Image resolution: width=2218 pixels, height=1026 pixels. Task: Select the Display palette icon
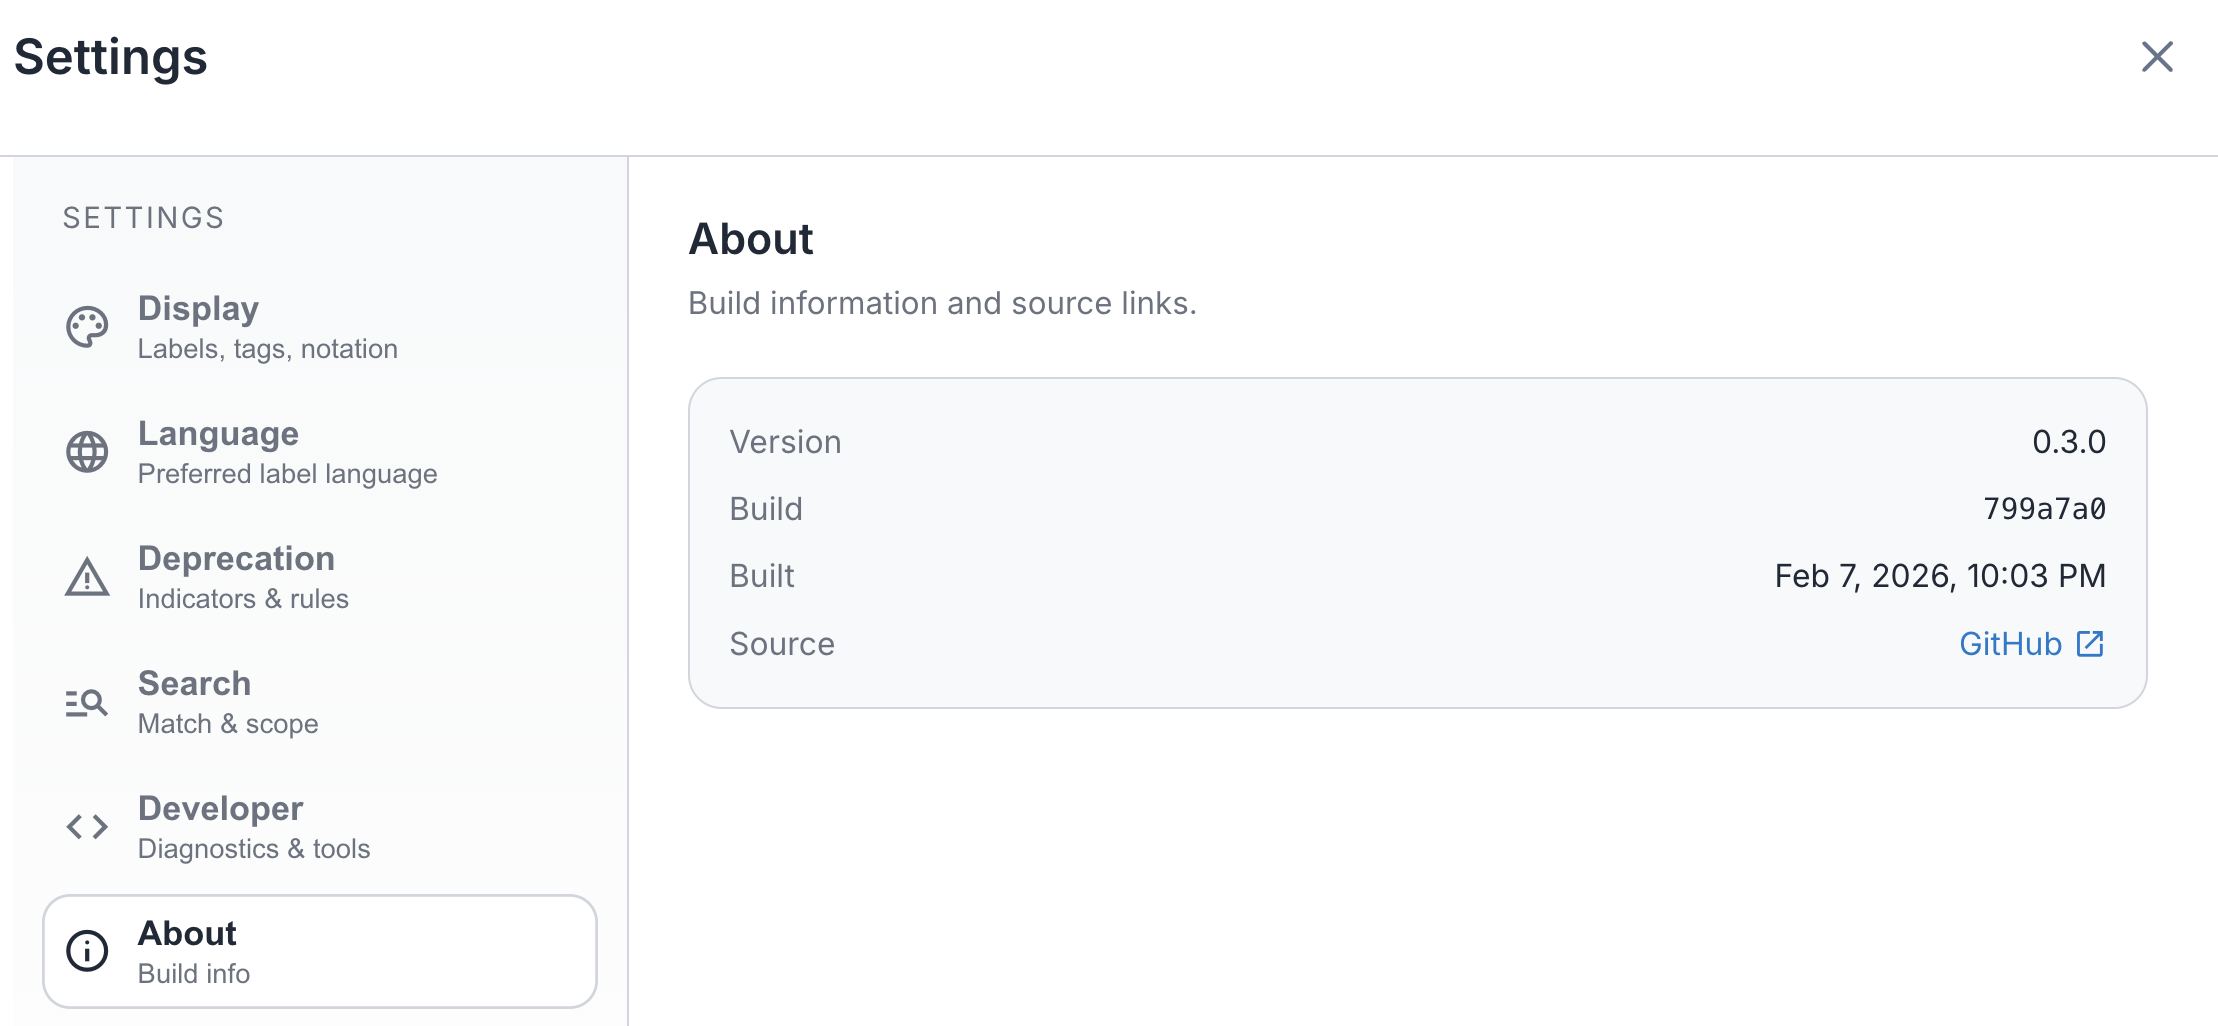(x=87, y=326)
